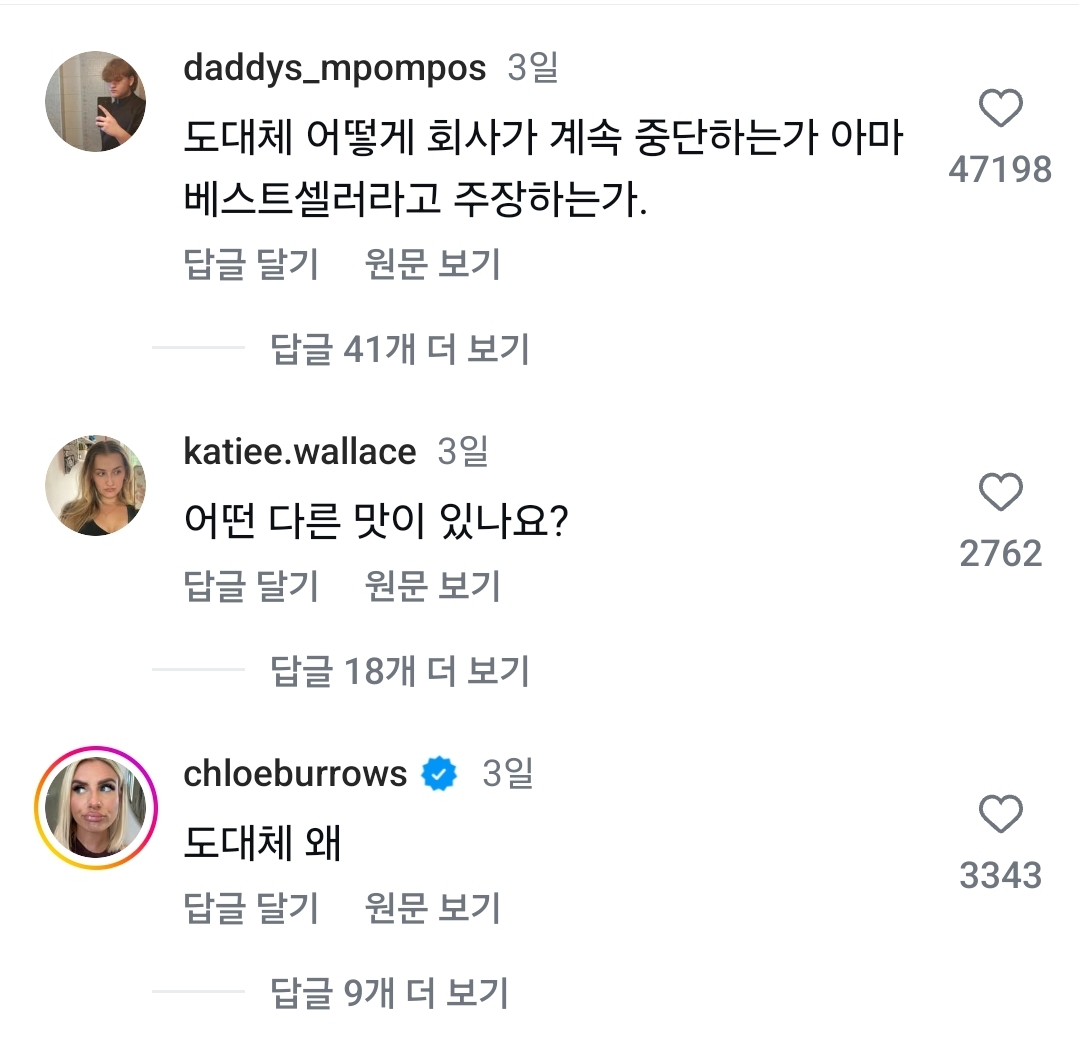
Task: Tap heart on chloeburrows comment
Action: (x=1000, y=816)
